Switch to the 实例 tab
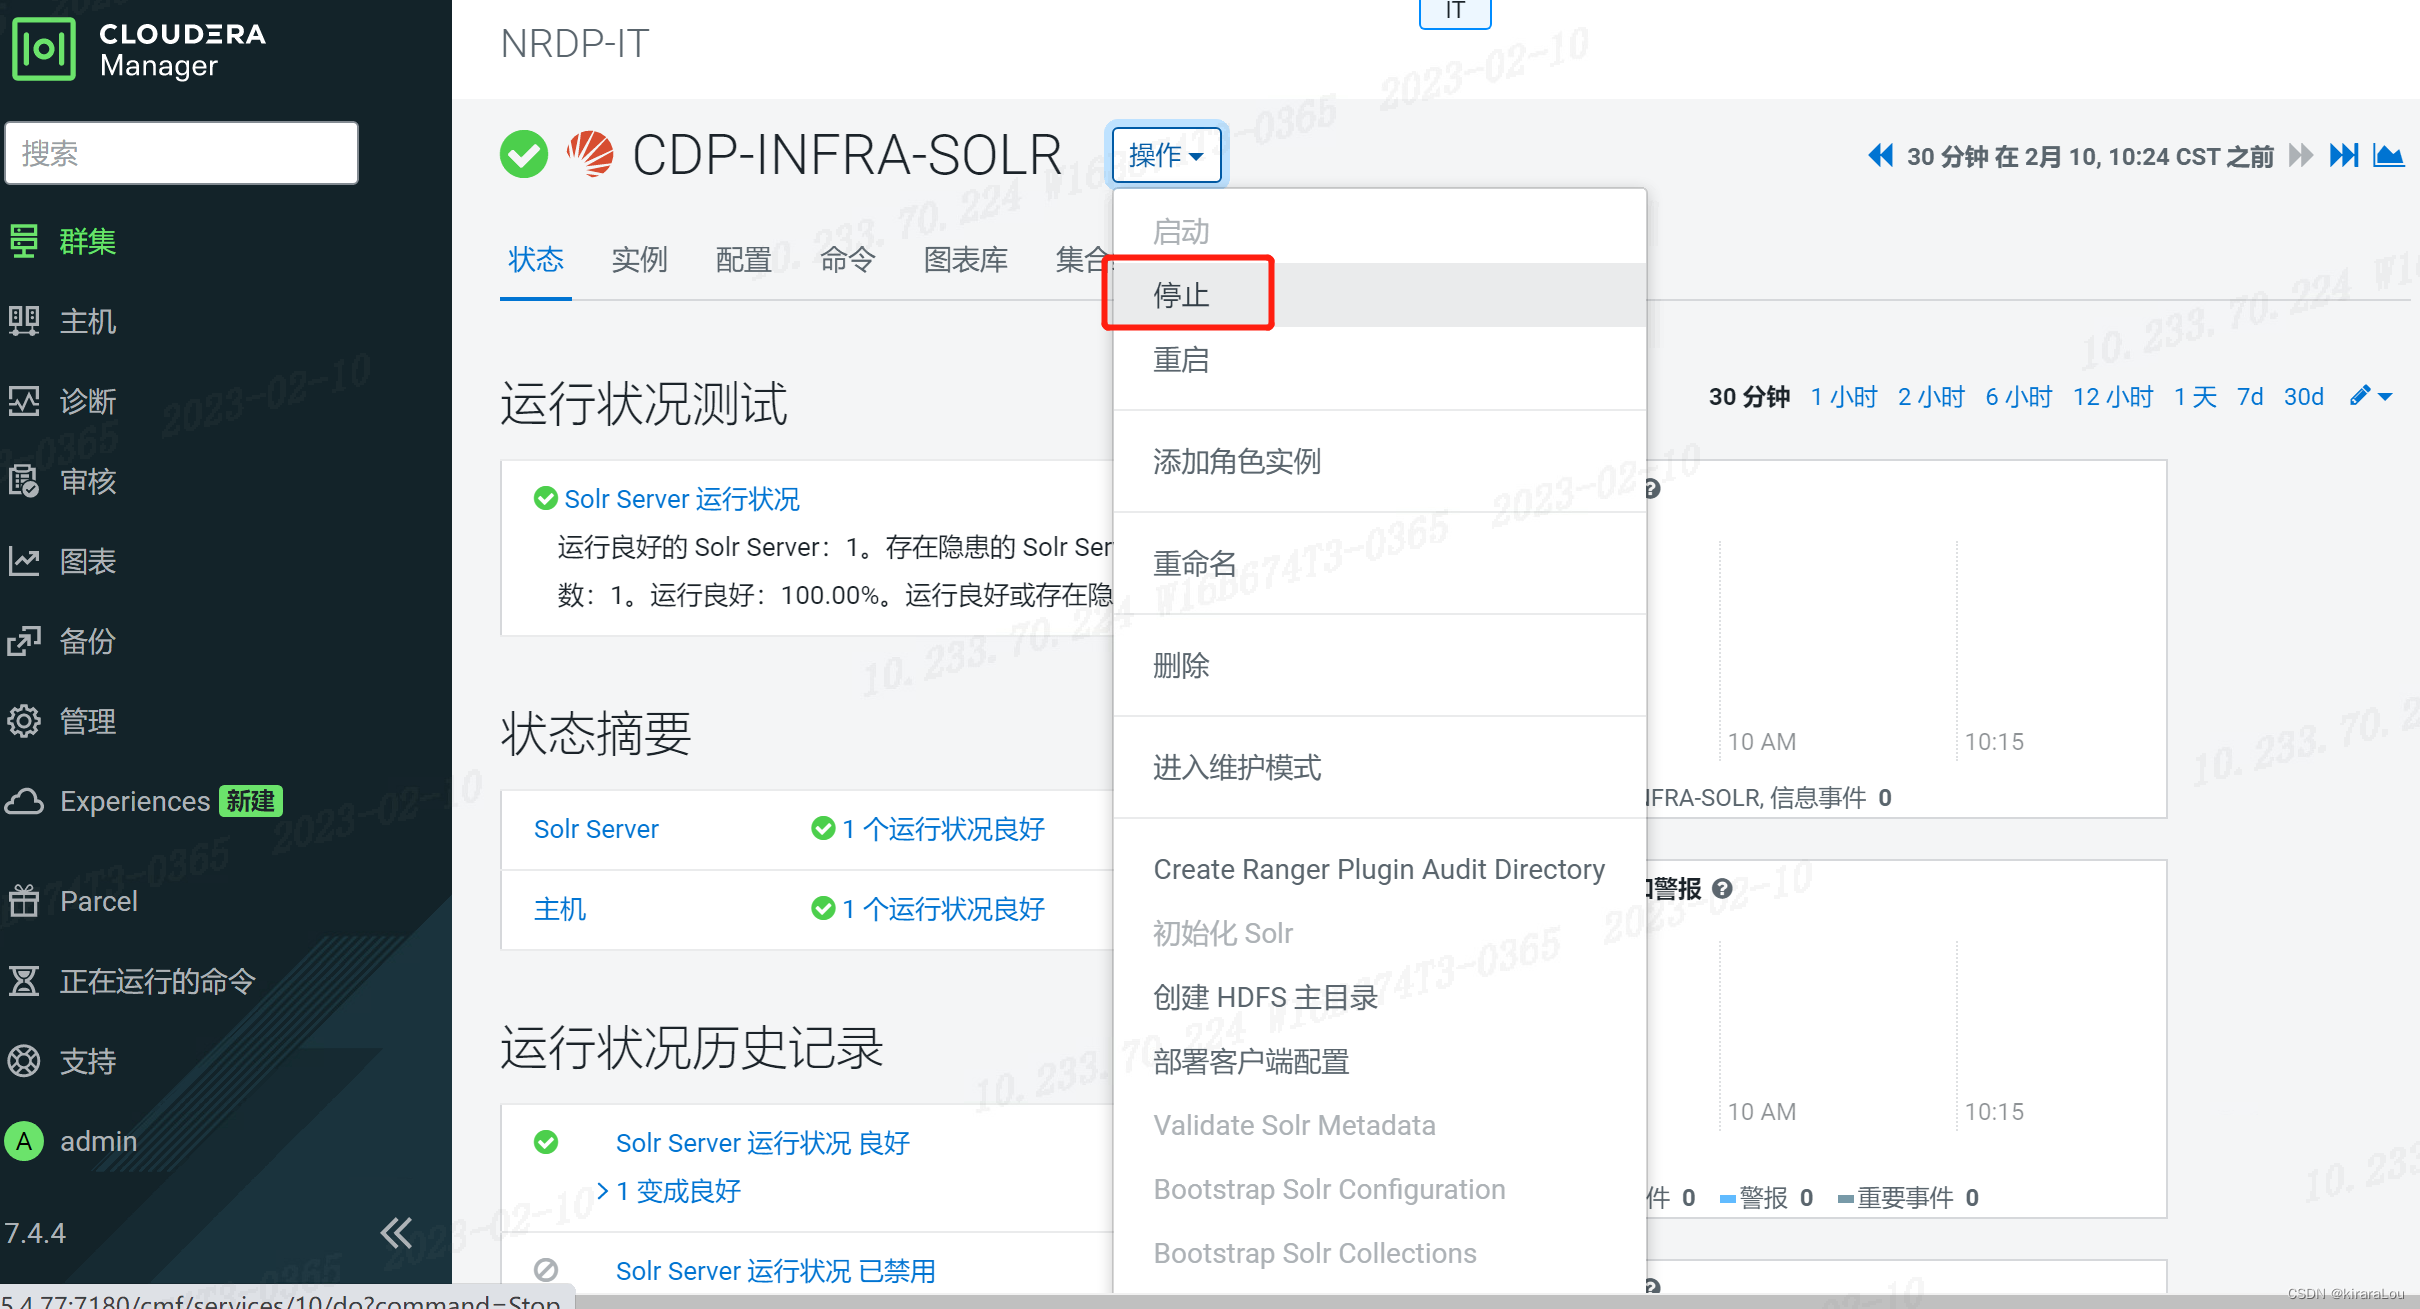 (639, 260)
